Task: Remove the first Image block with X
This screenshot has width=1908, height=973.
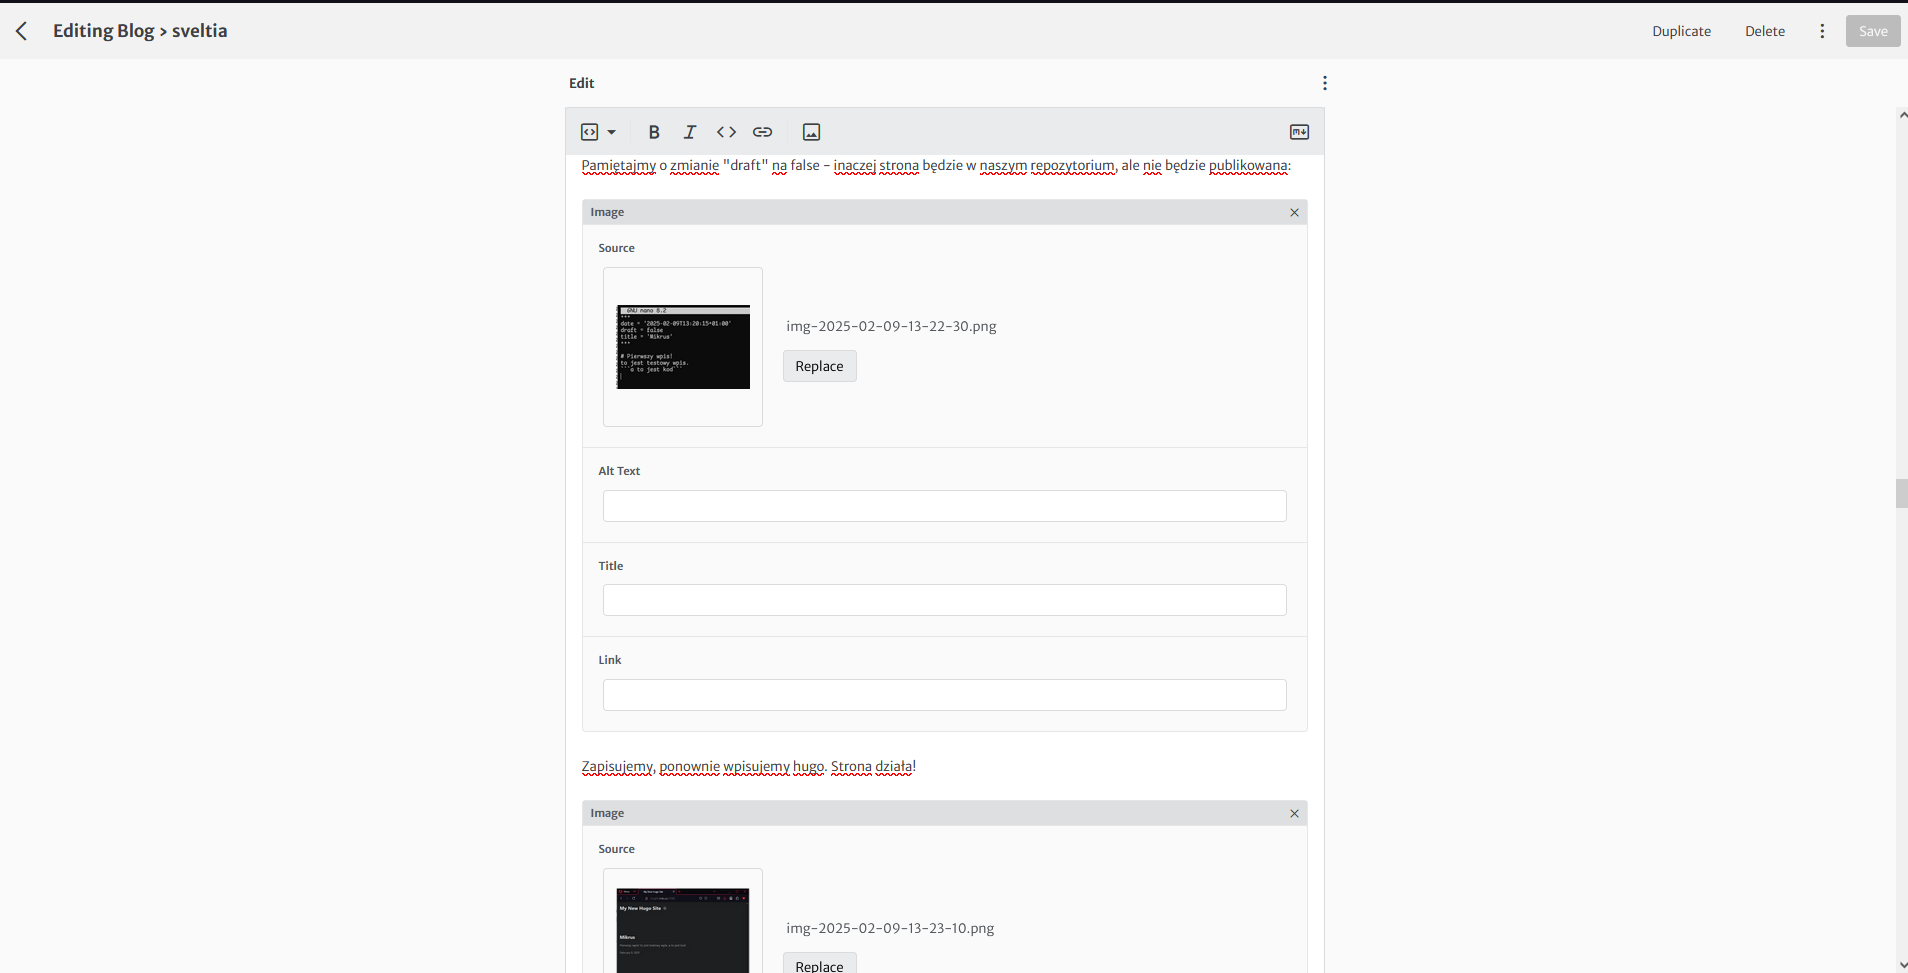Action: point(1294,212)
